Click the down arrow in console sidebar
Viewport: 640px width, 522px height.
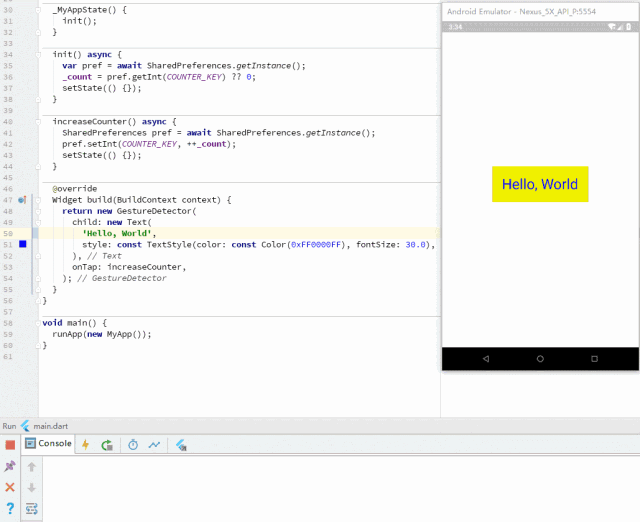point(31,487)
